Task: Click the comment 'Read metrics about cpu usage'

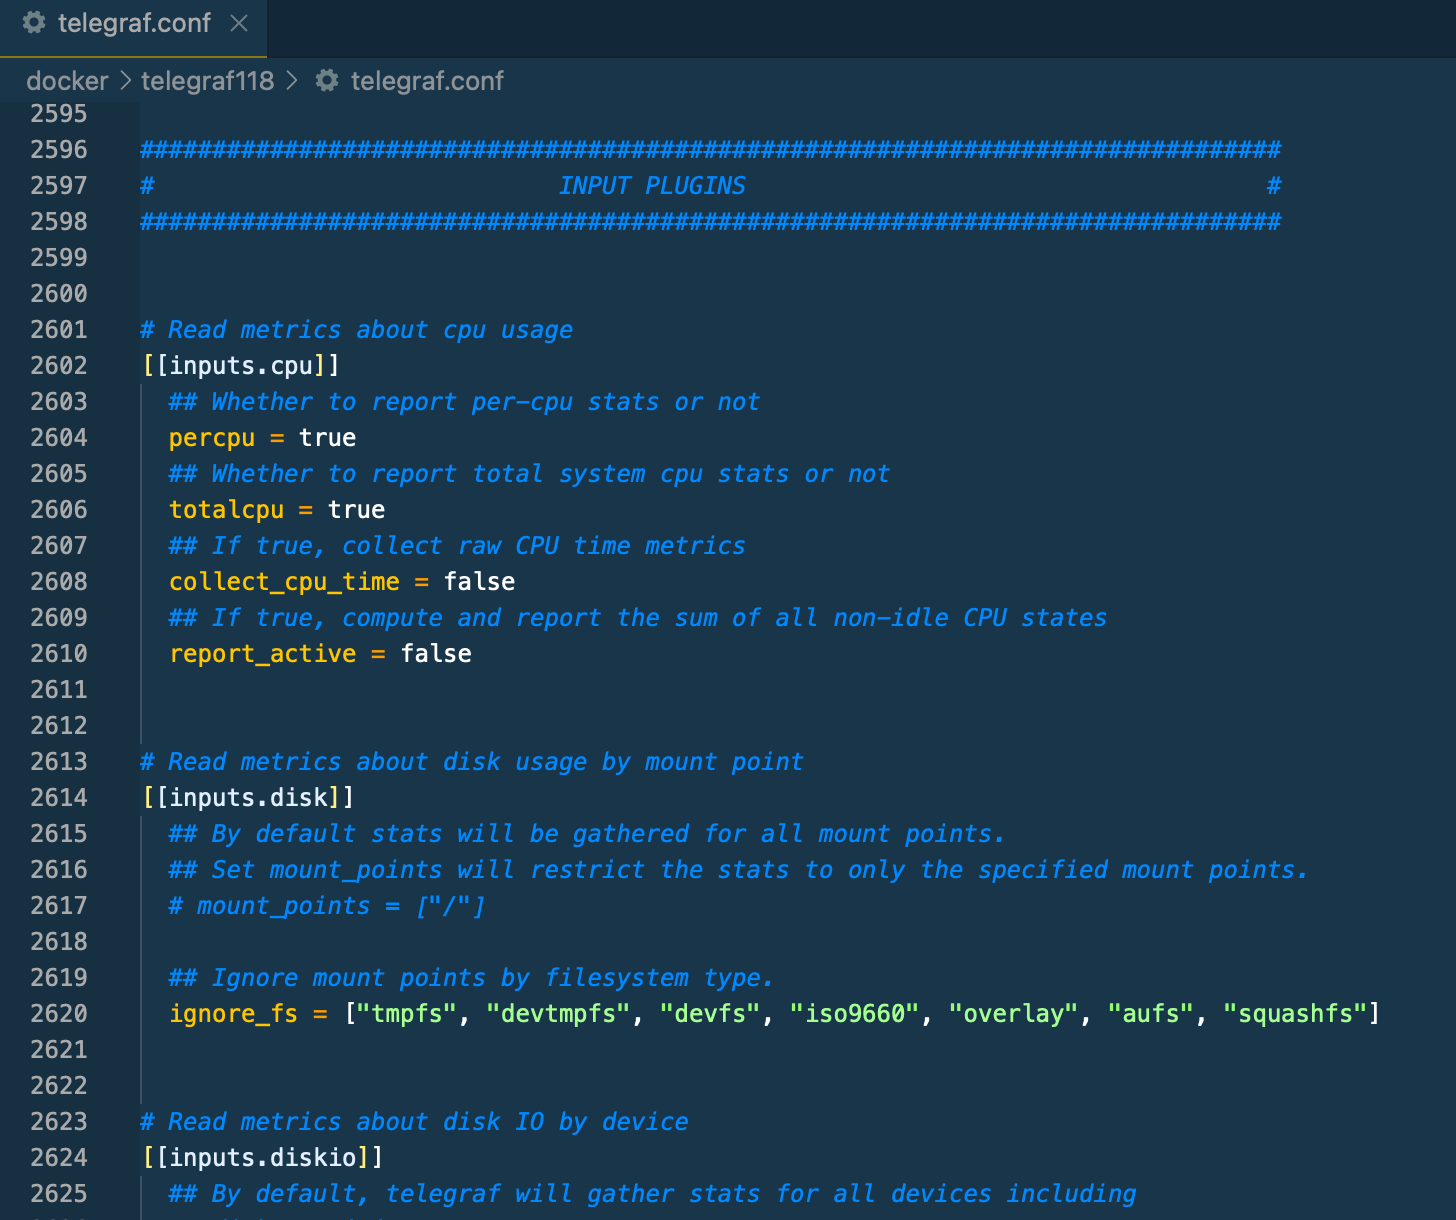Action: tap(357, 330)
